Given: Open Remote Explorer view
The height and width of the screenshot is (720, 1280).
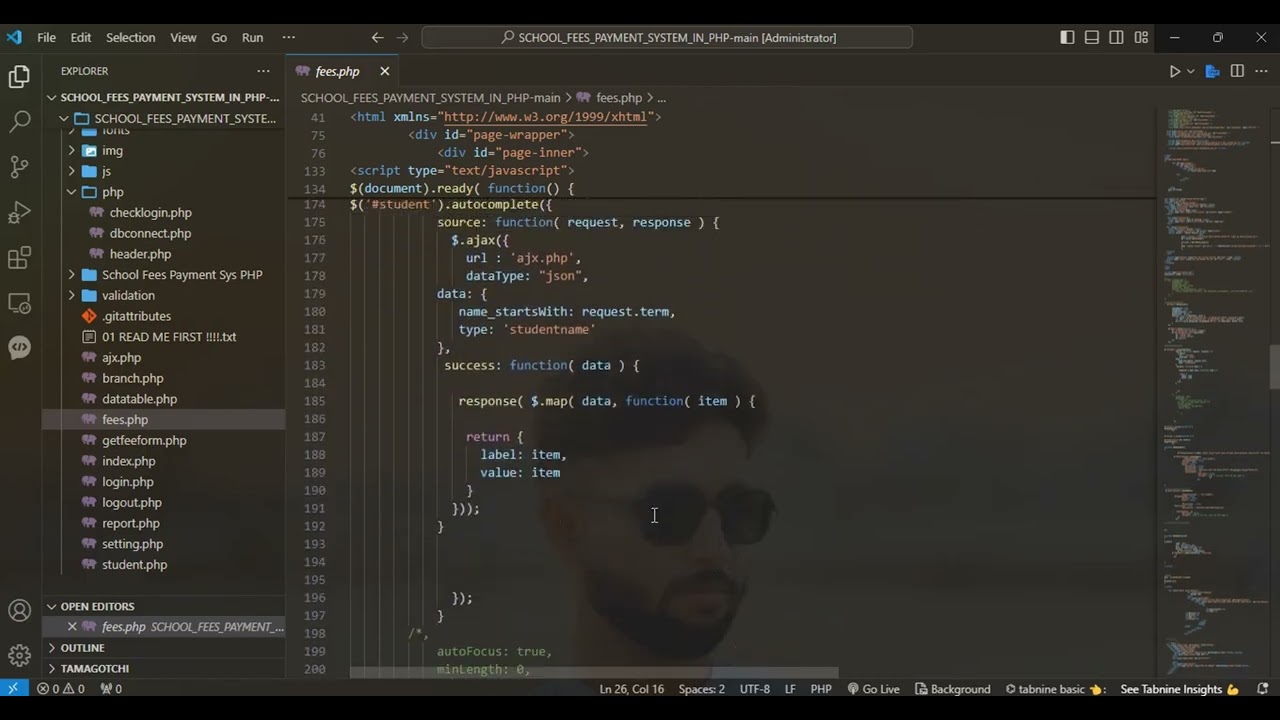Looking at the screenshot, I should tap(19, 303).
